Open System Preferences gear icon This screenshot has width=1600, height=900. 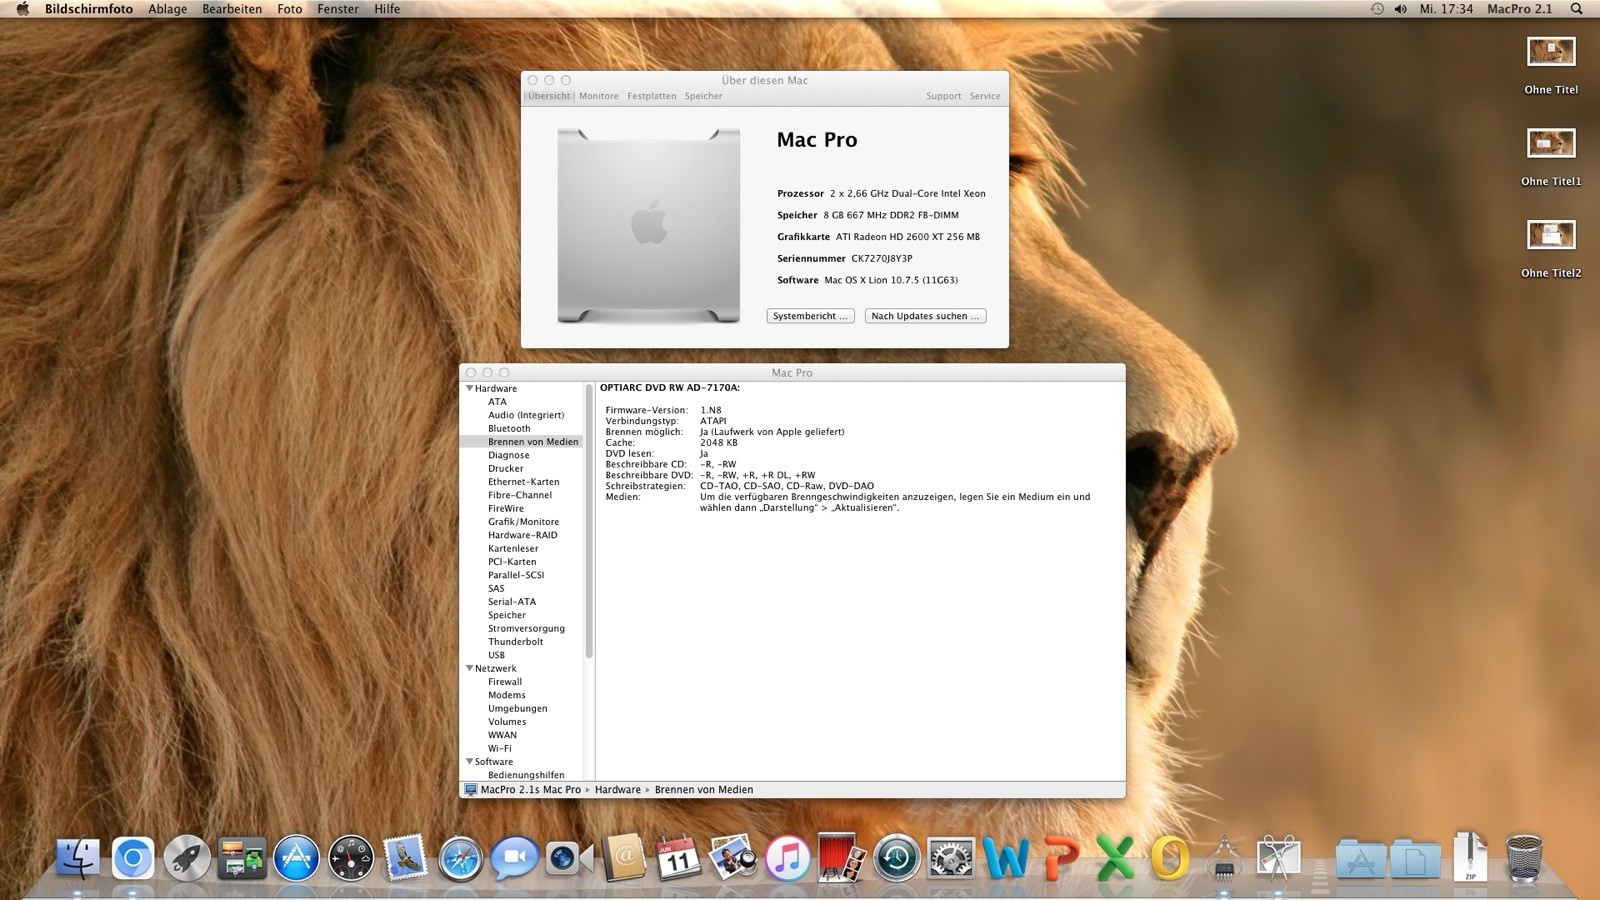[x=951, y=858]
